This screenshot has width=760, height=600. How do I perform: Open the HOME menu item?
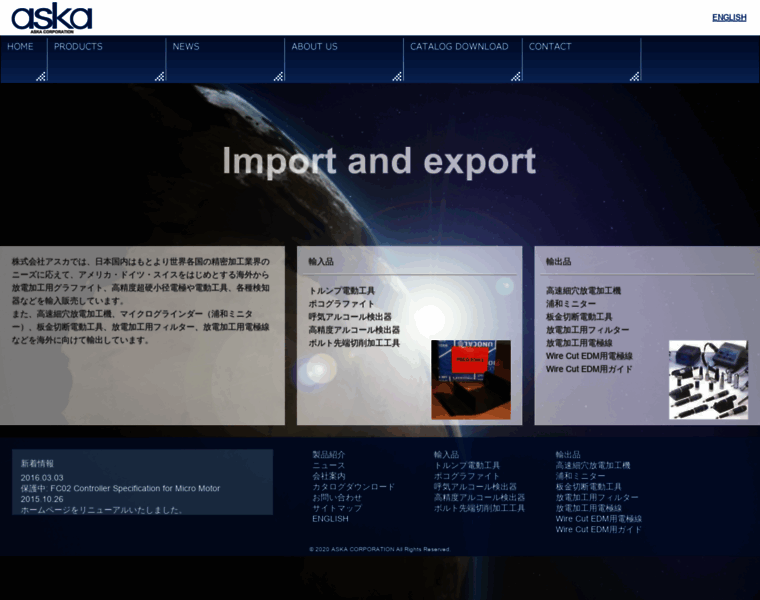pos(24,60)
